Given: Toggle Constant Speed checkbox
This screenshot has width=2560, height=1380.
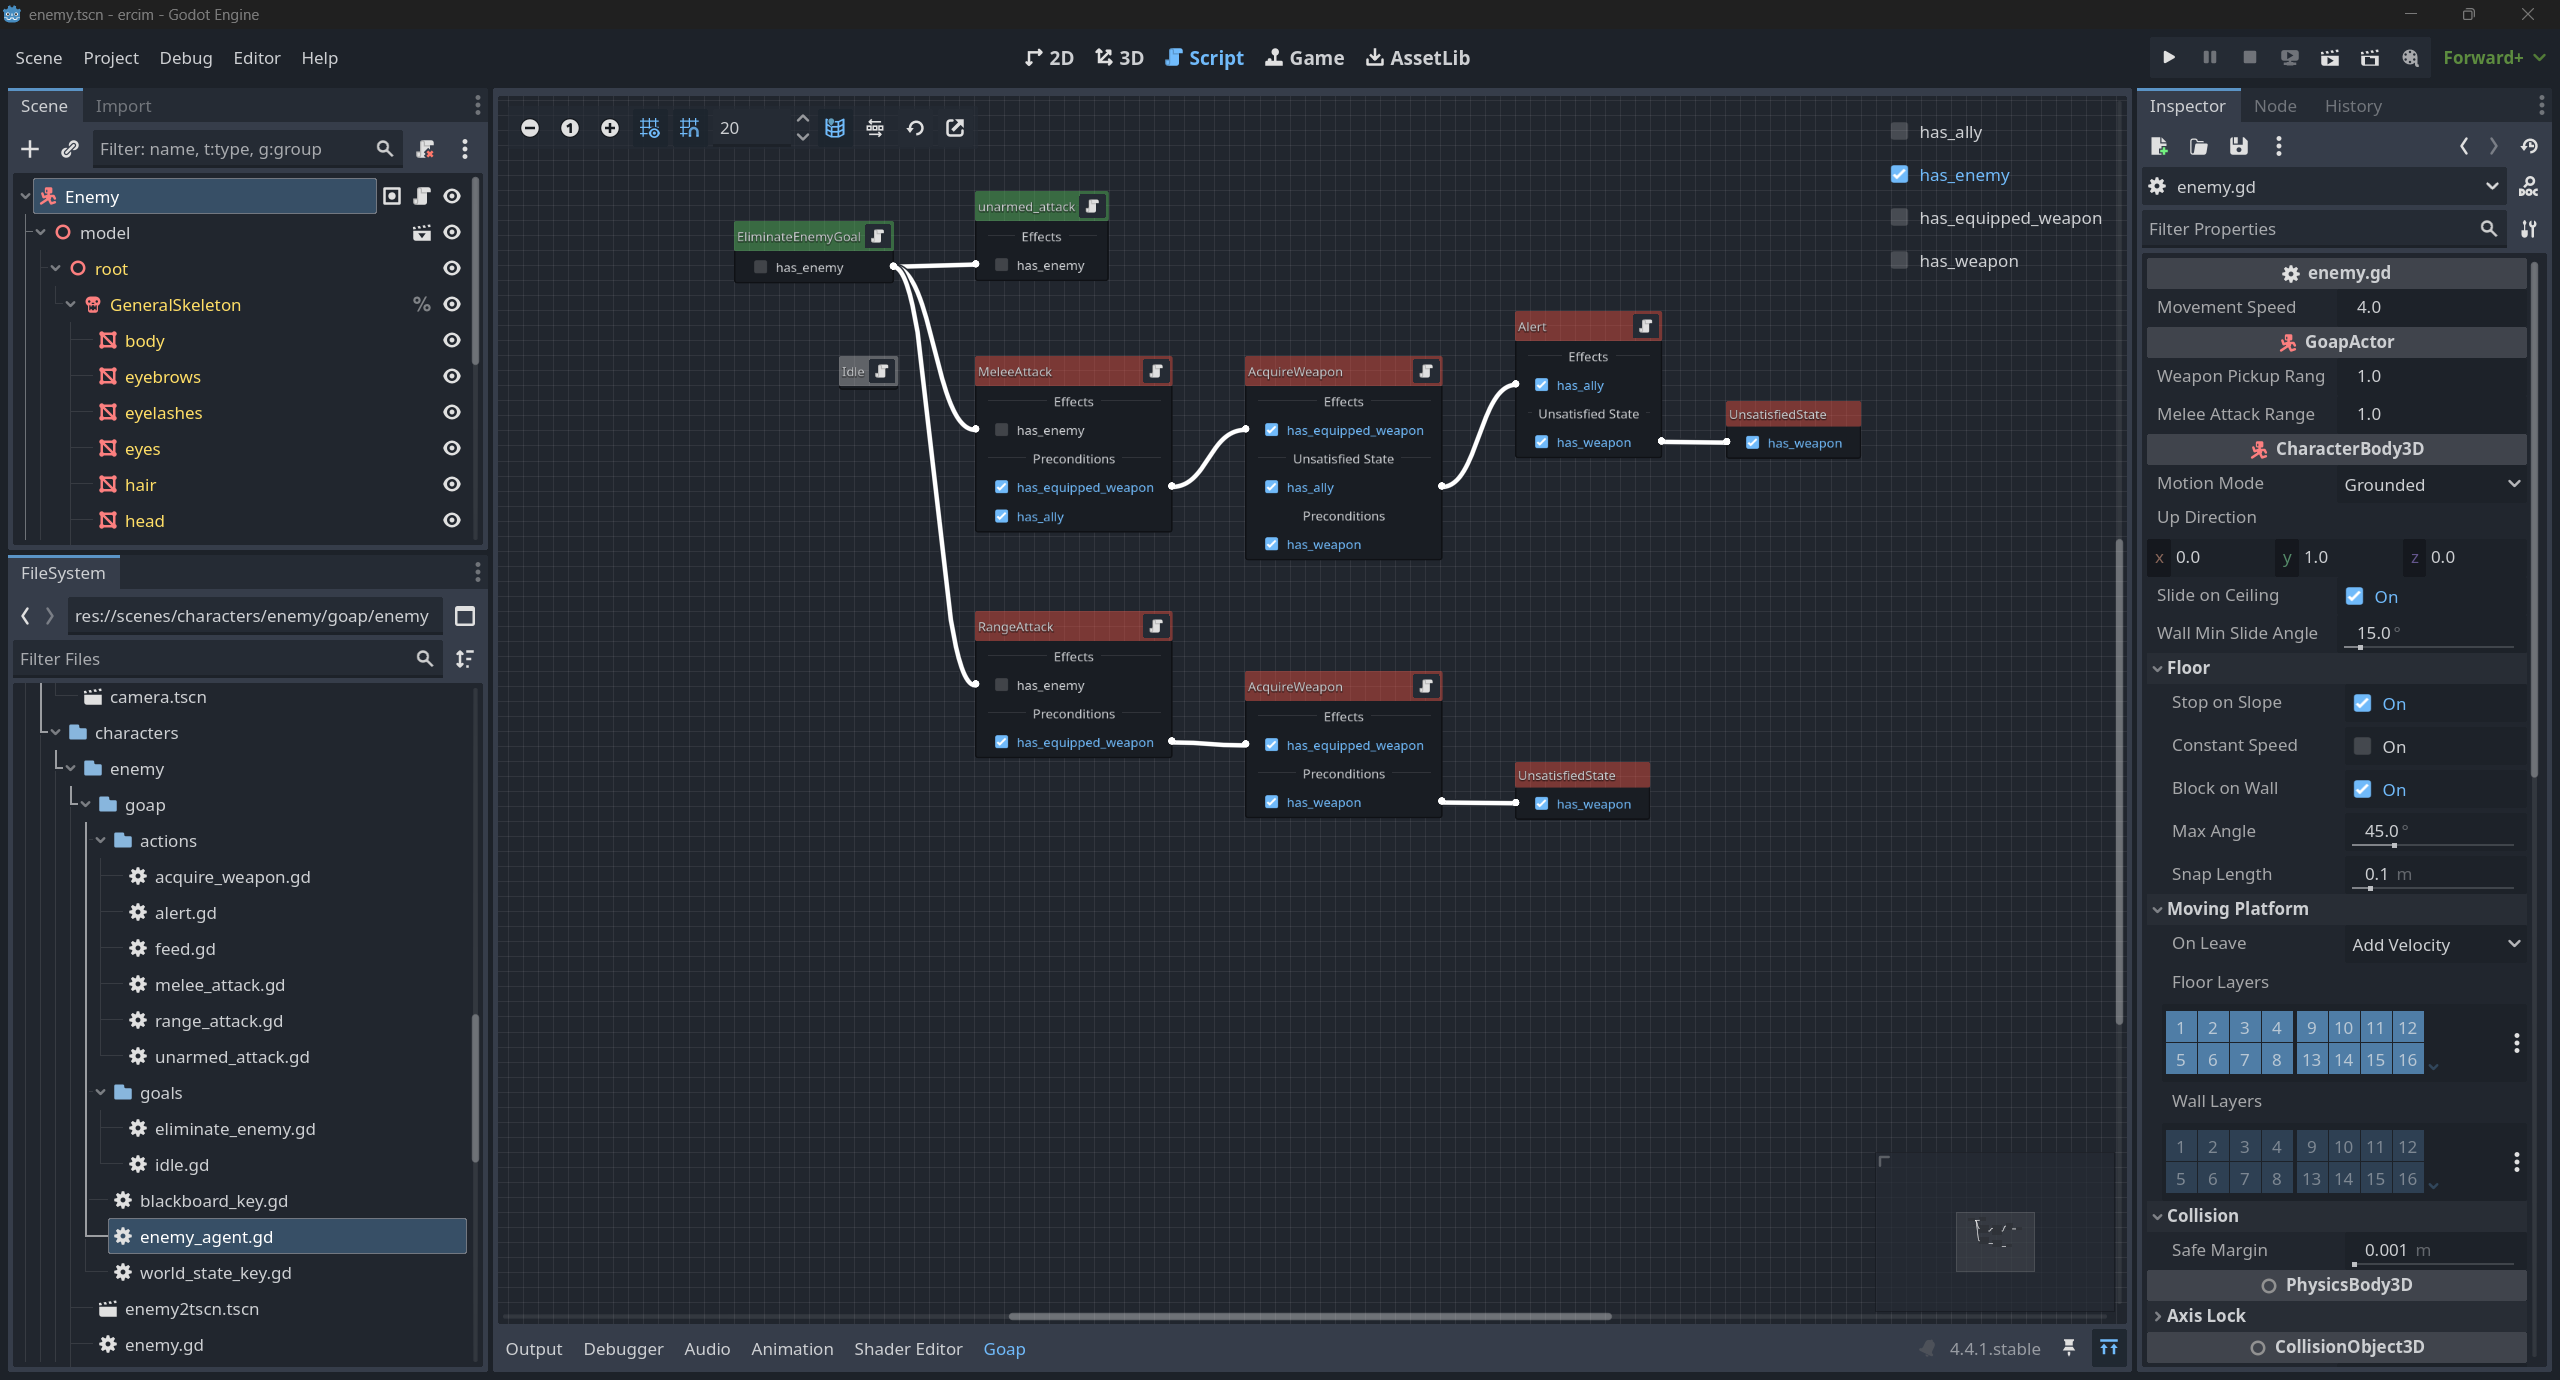Looking at the screenshot, I should [2362, 746].
